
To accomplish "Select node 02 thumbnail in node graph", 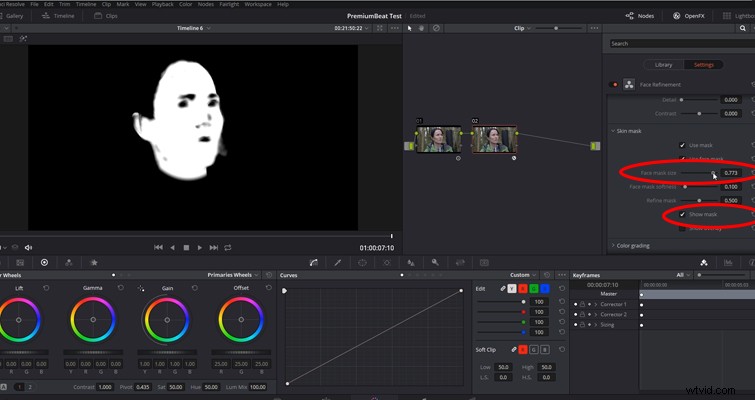I will point(494,140).
